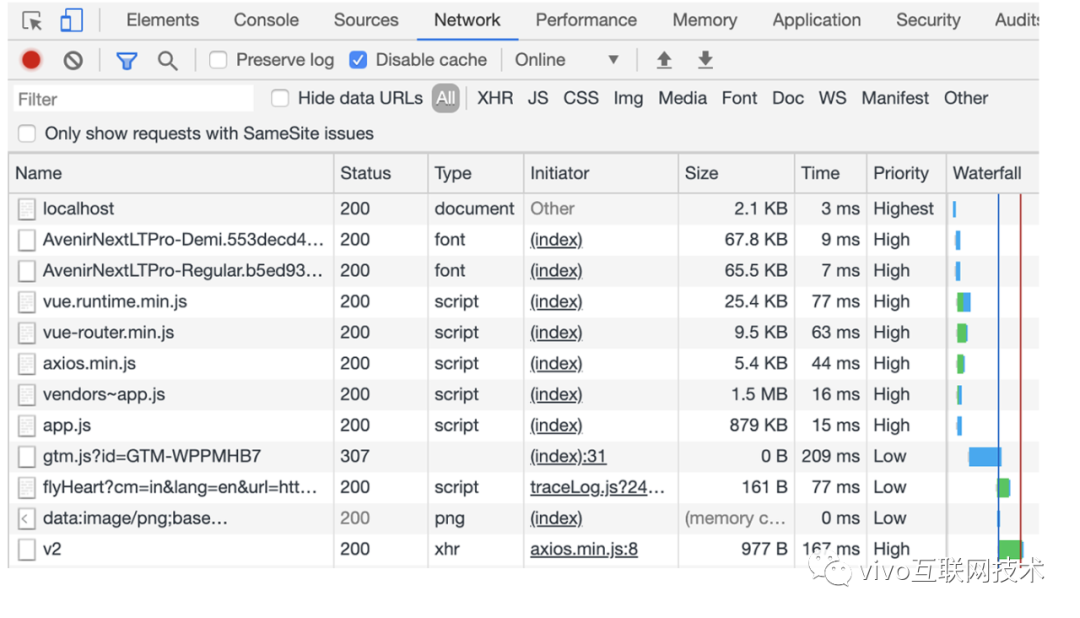
Task: Enable Only show requests with SameSite issues
Action: pyautogui.click(x=27, y=133)
